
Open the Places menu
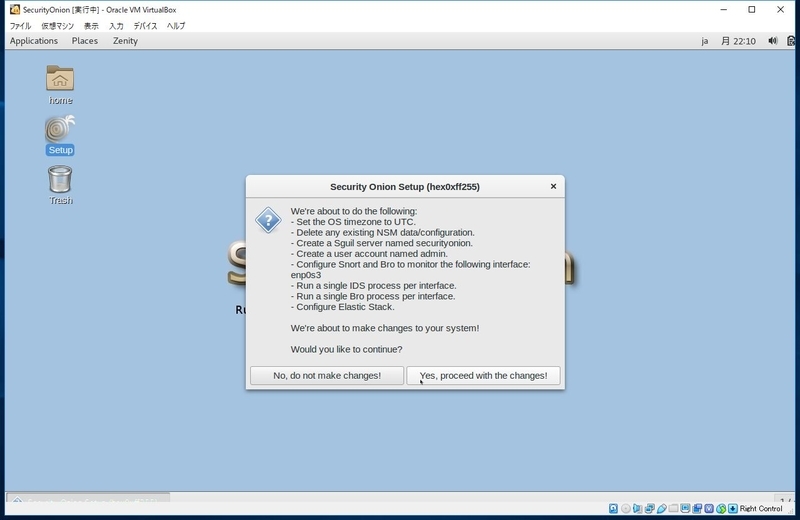(85, 41)
